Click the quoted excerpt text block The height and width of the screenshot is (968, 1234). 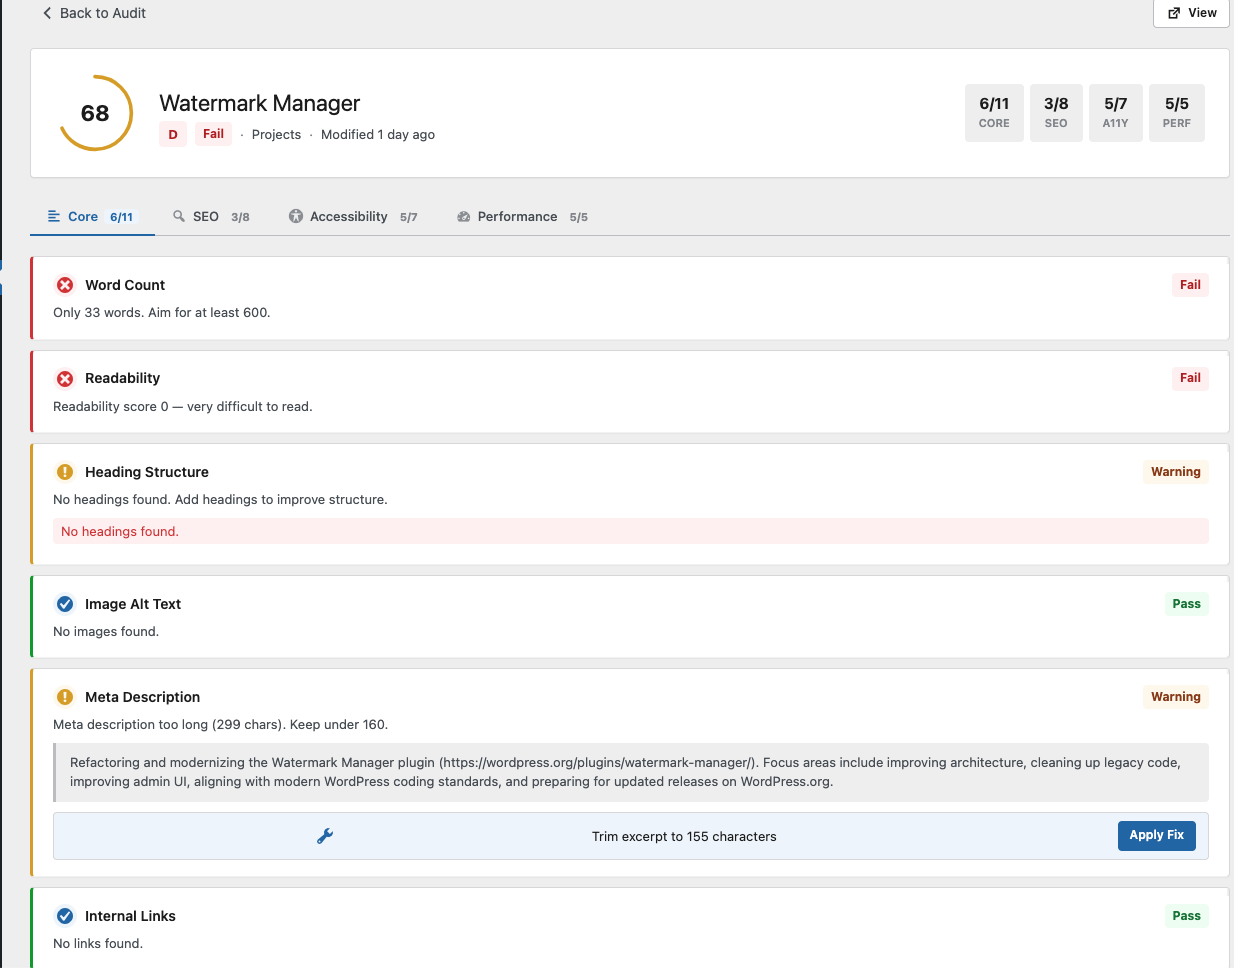click(631, 772)
